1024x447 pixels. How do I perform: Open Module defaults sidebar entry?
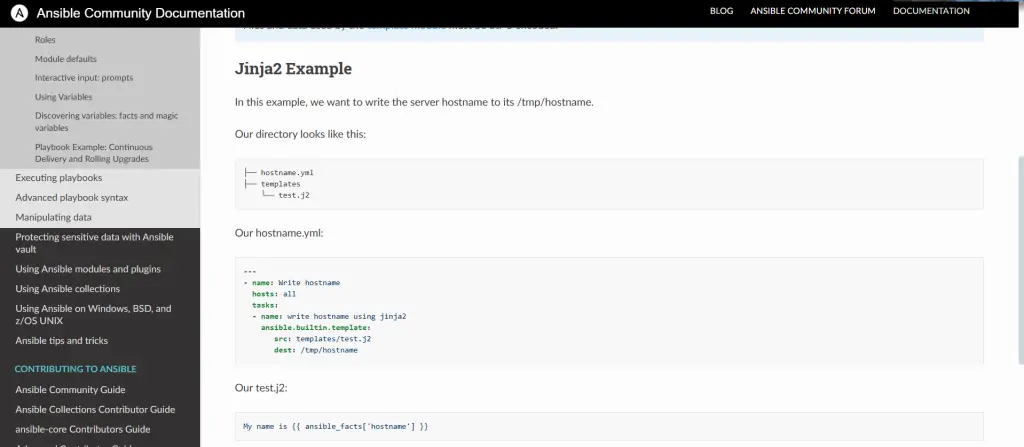pos(66,59)
